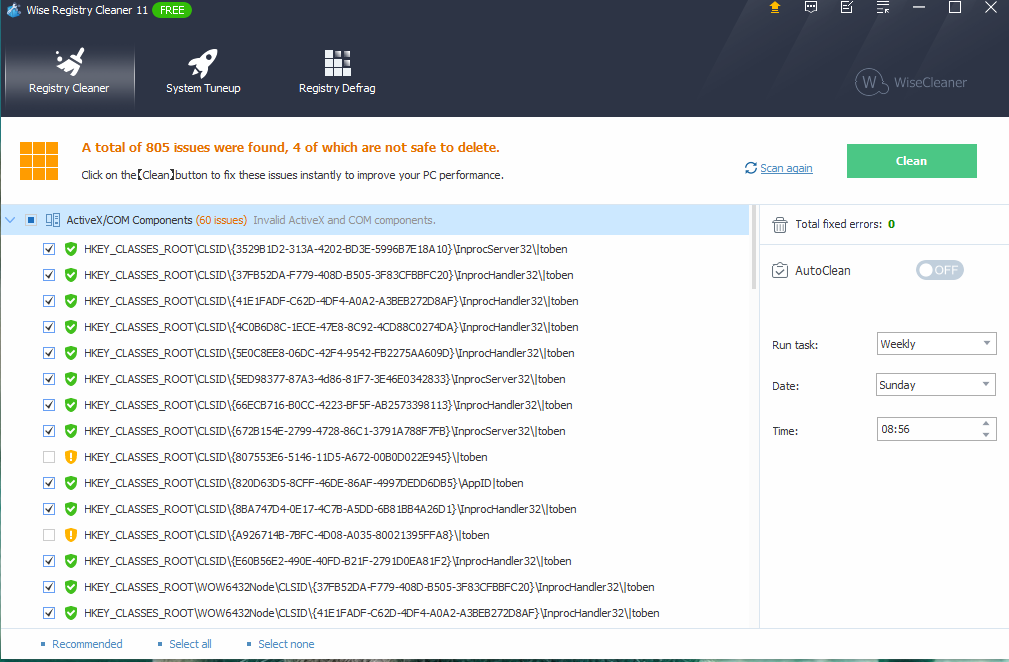
Task: Click the AutoClean calendar icon
Action: (780, 270)
